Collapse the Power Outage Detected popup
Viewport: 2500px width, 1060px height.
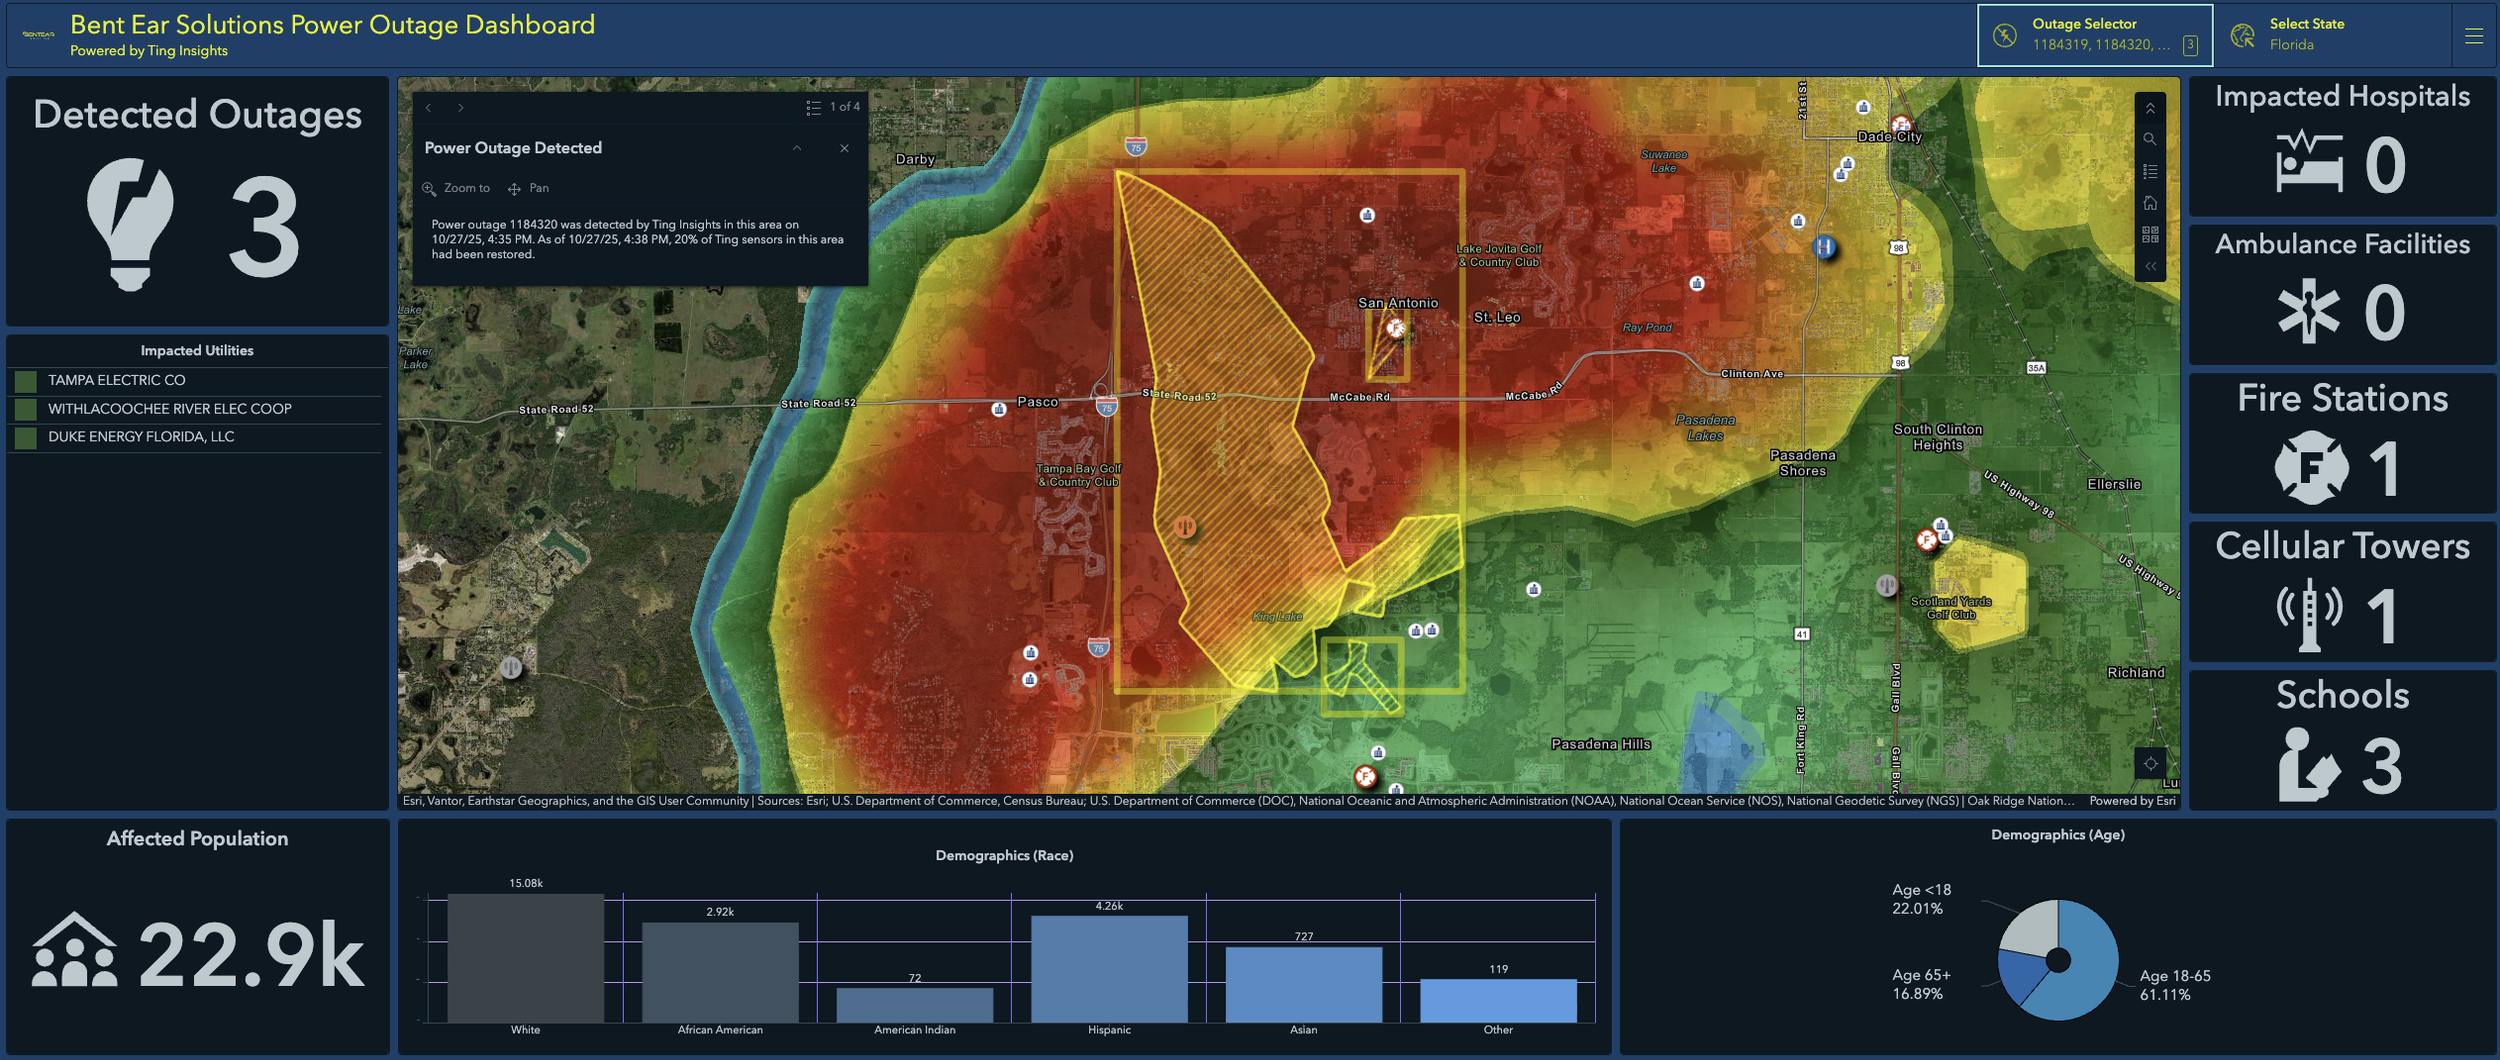coord(797,148)
